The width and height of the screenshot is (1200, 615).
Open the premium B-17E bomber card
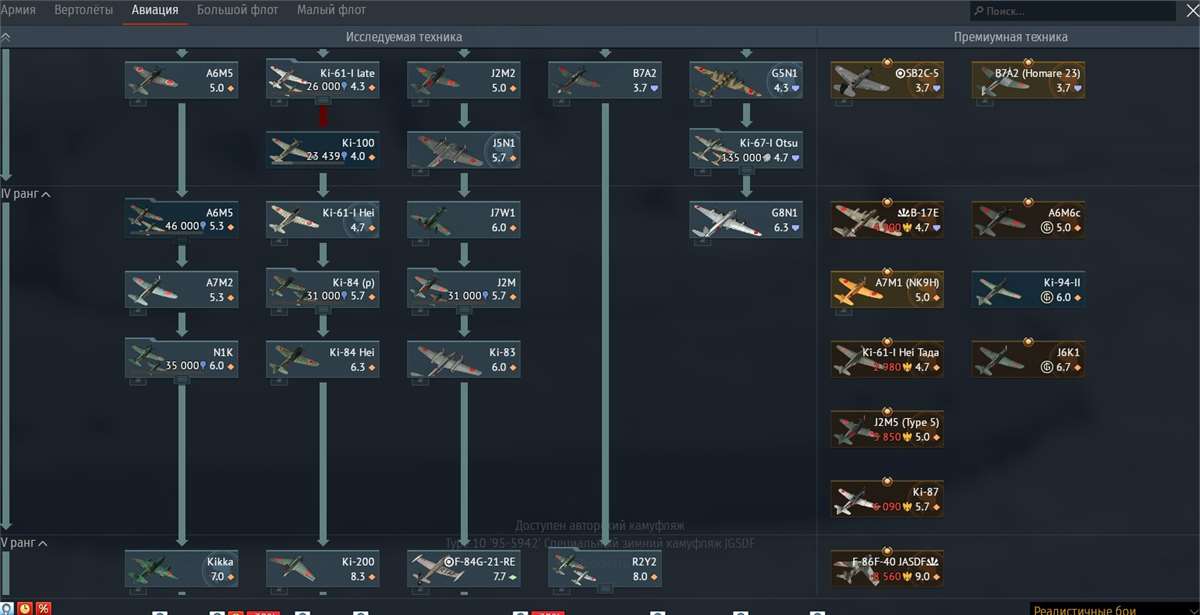click(x=886, y=219)
